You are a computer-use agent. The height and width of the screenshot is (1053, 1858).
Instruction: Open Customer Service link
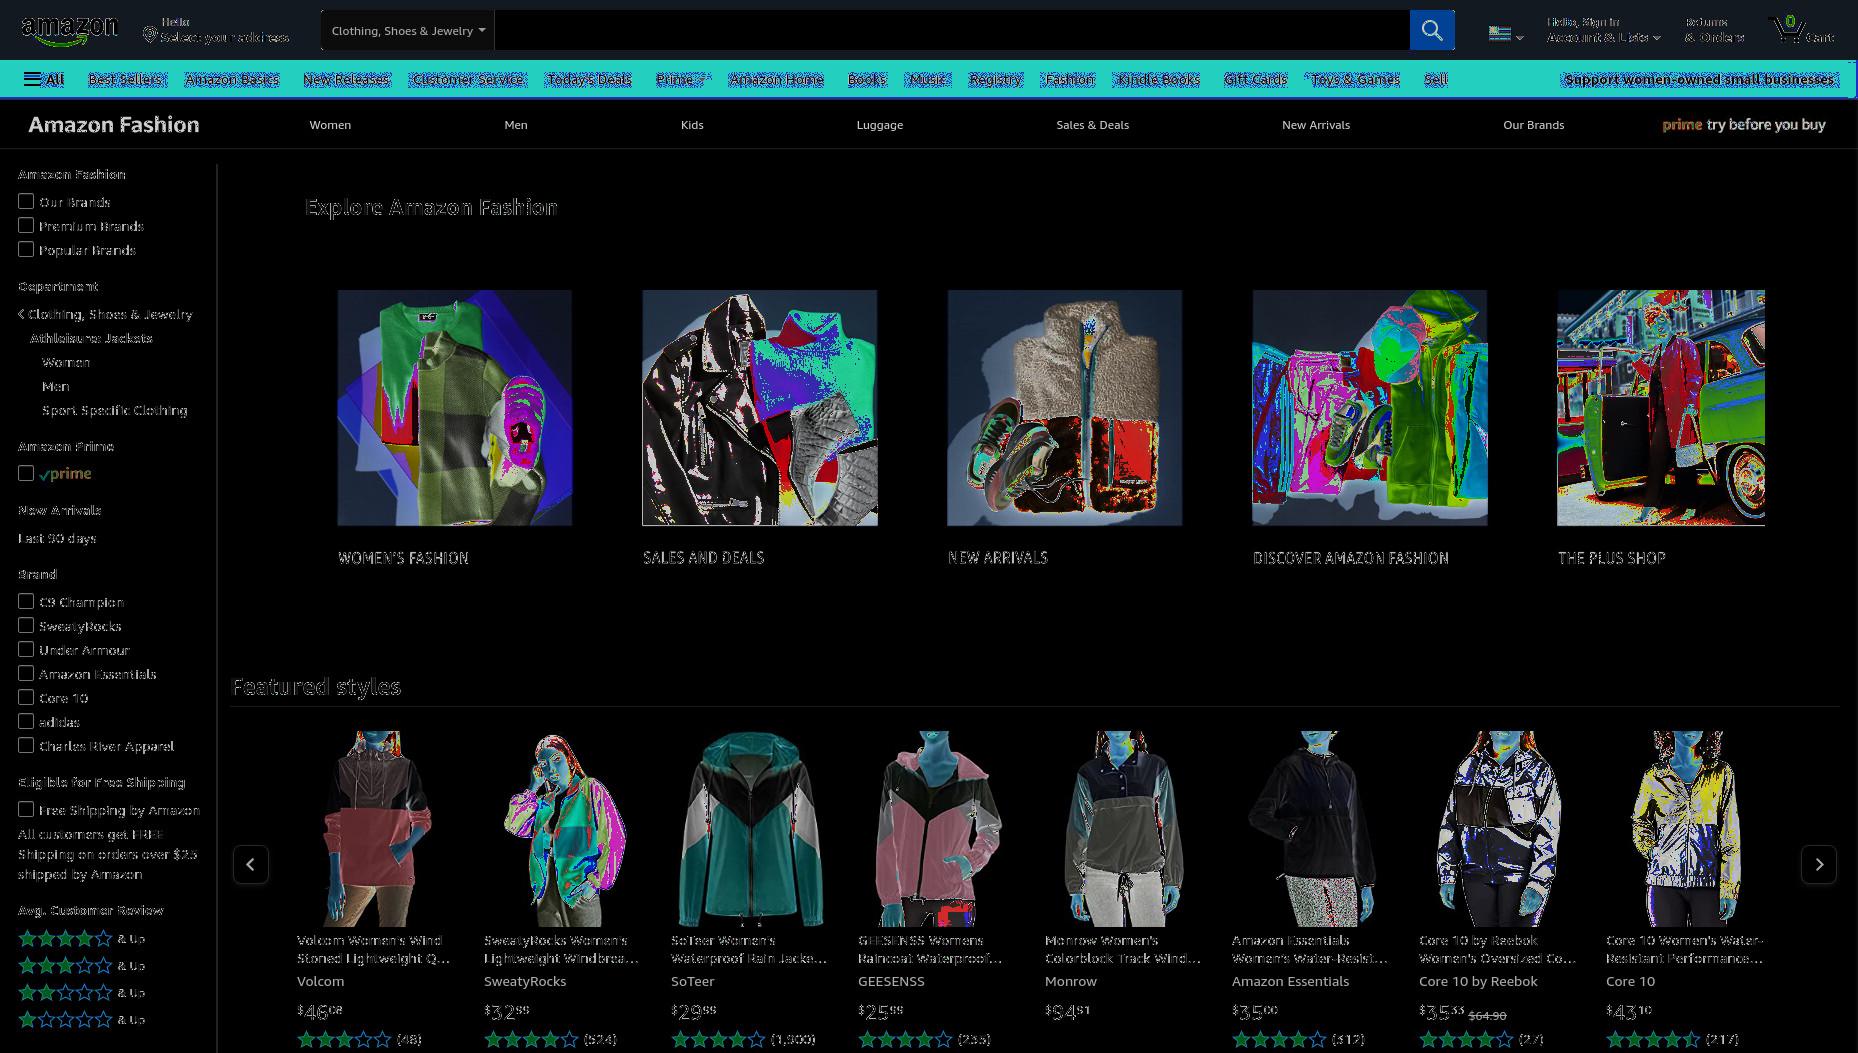click(x=468, y=79)
